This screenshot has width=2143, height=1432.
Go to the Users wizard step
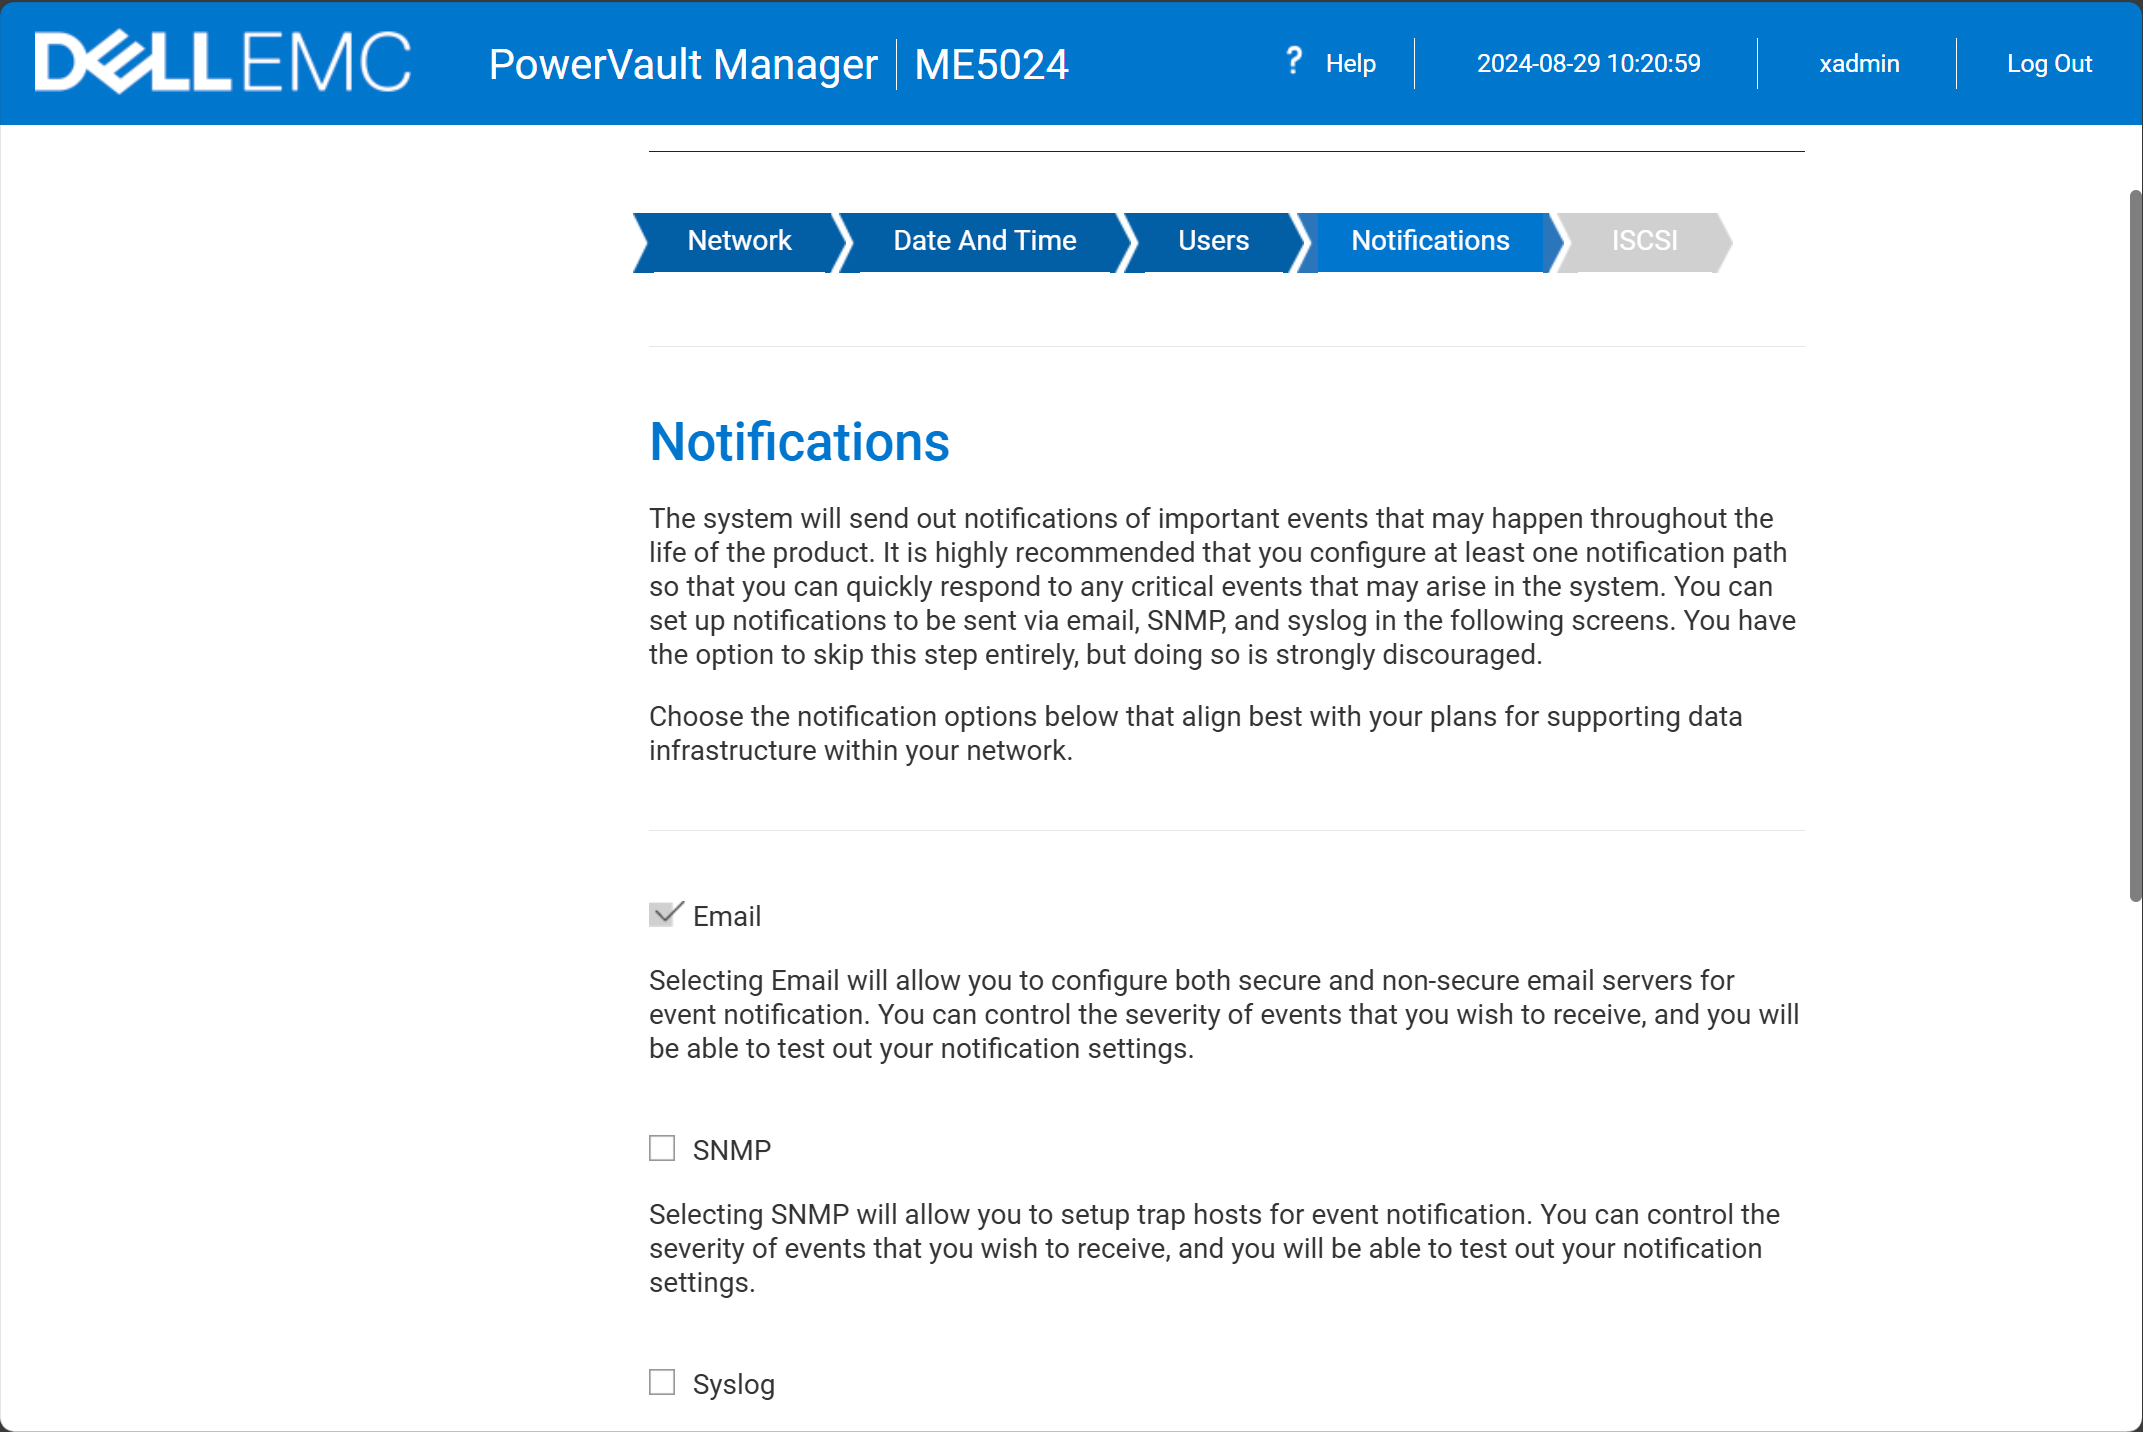click(1213, 241)
